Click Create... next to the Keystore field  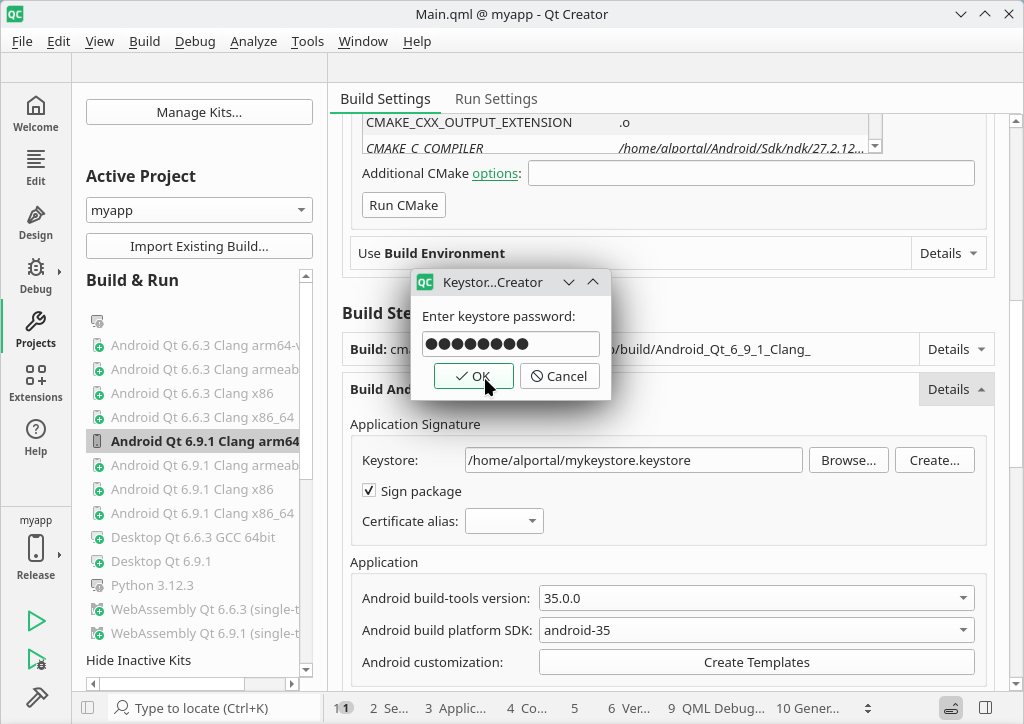935,460
